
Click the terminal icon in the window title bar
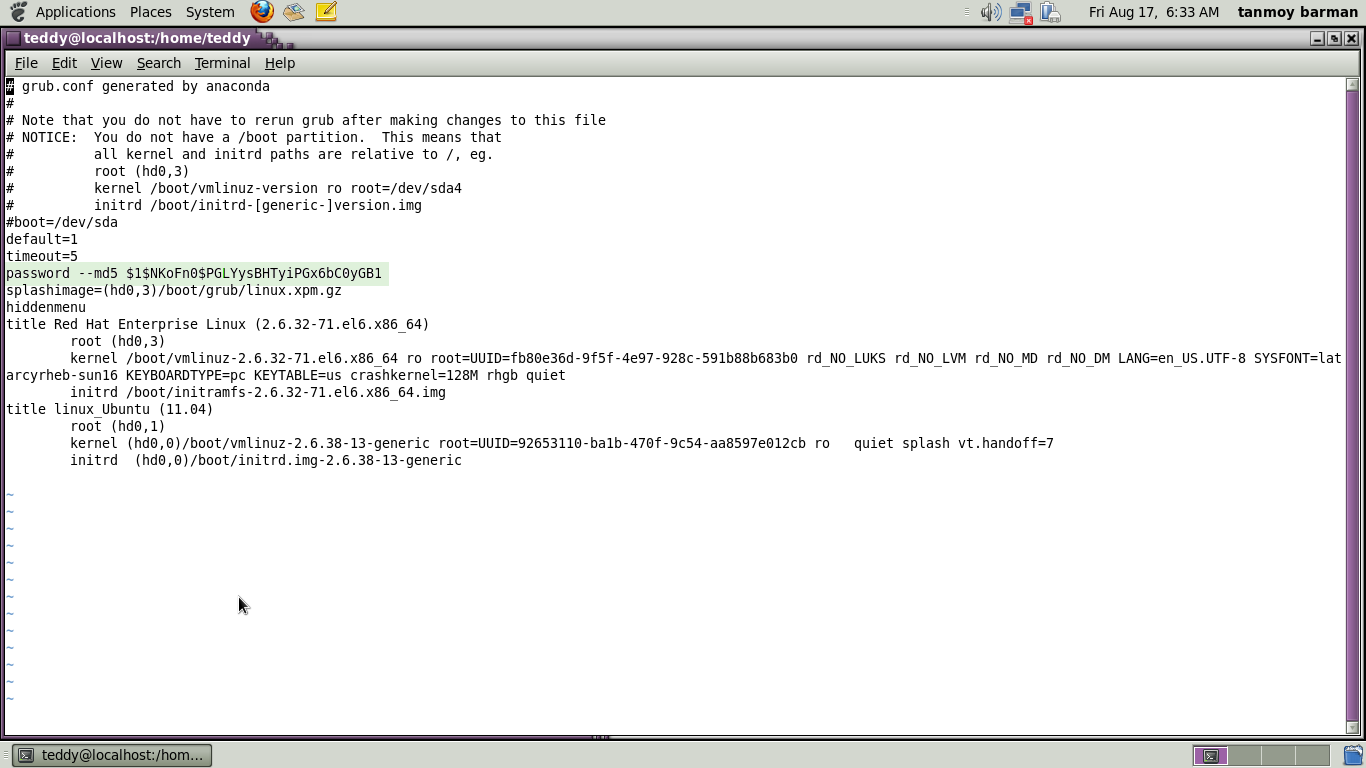point(11,38)
